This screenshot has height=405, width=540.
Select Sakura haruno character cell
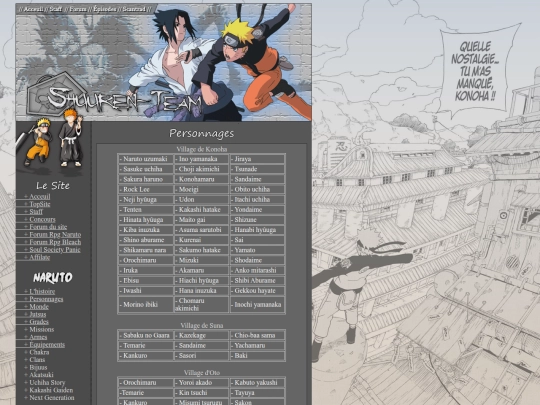(145, 179)
